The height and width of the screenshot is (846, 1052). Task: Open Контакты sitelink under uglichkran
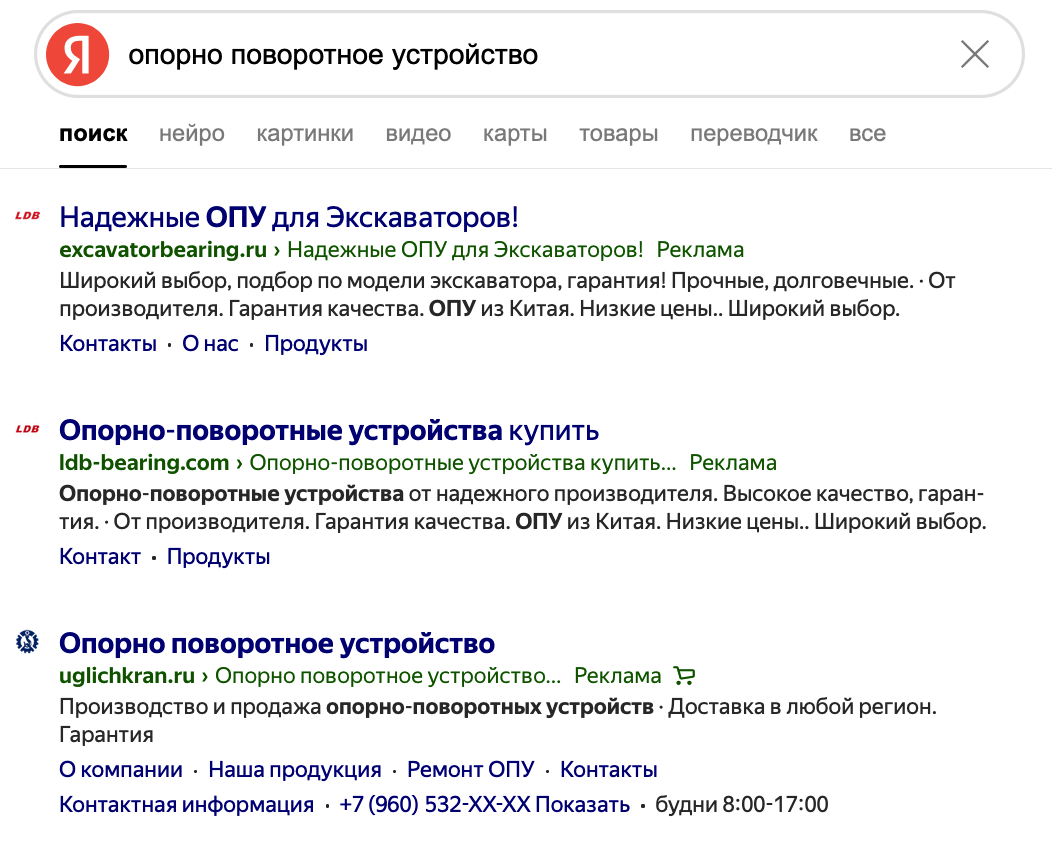coord(609,770)
